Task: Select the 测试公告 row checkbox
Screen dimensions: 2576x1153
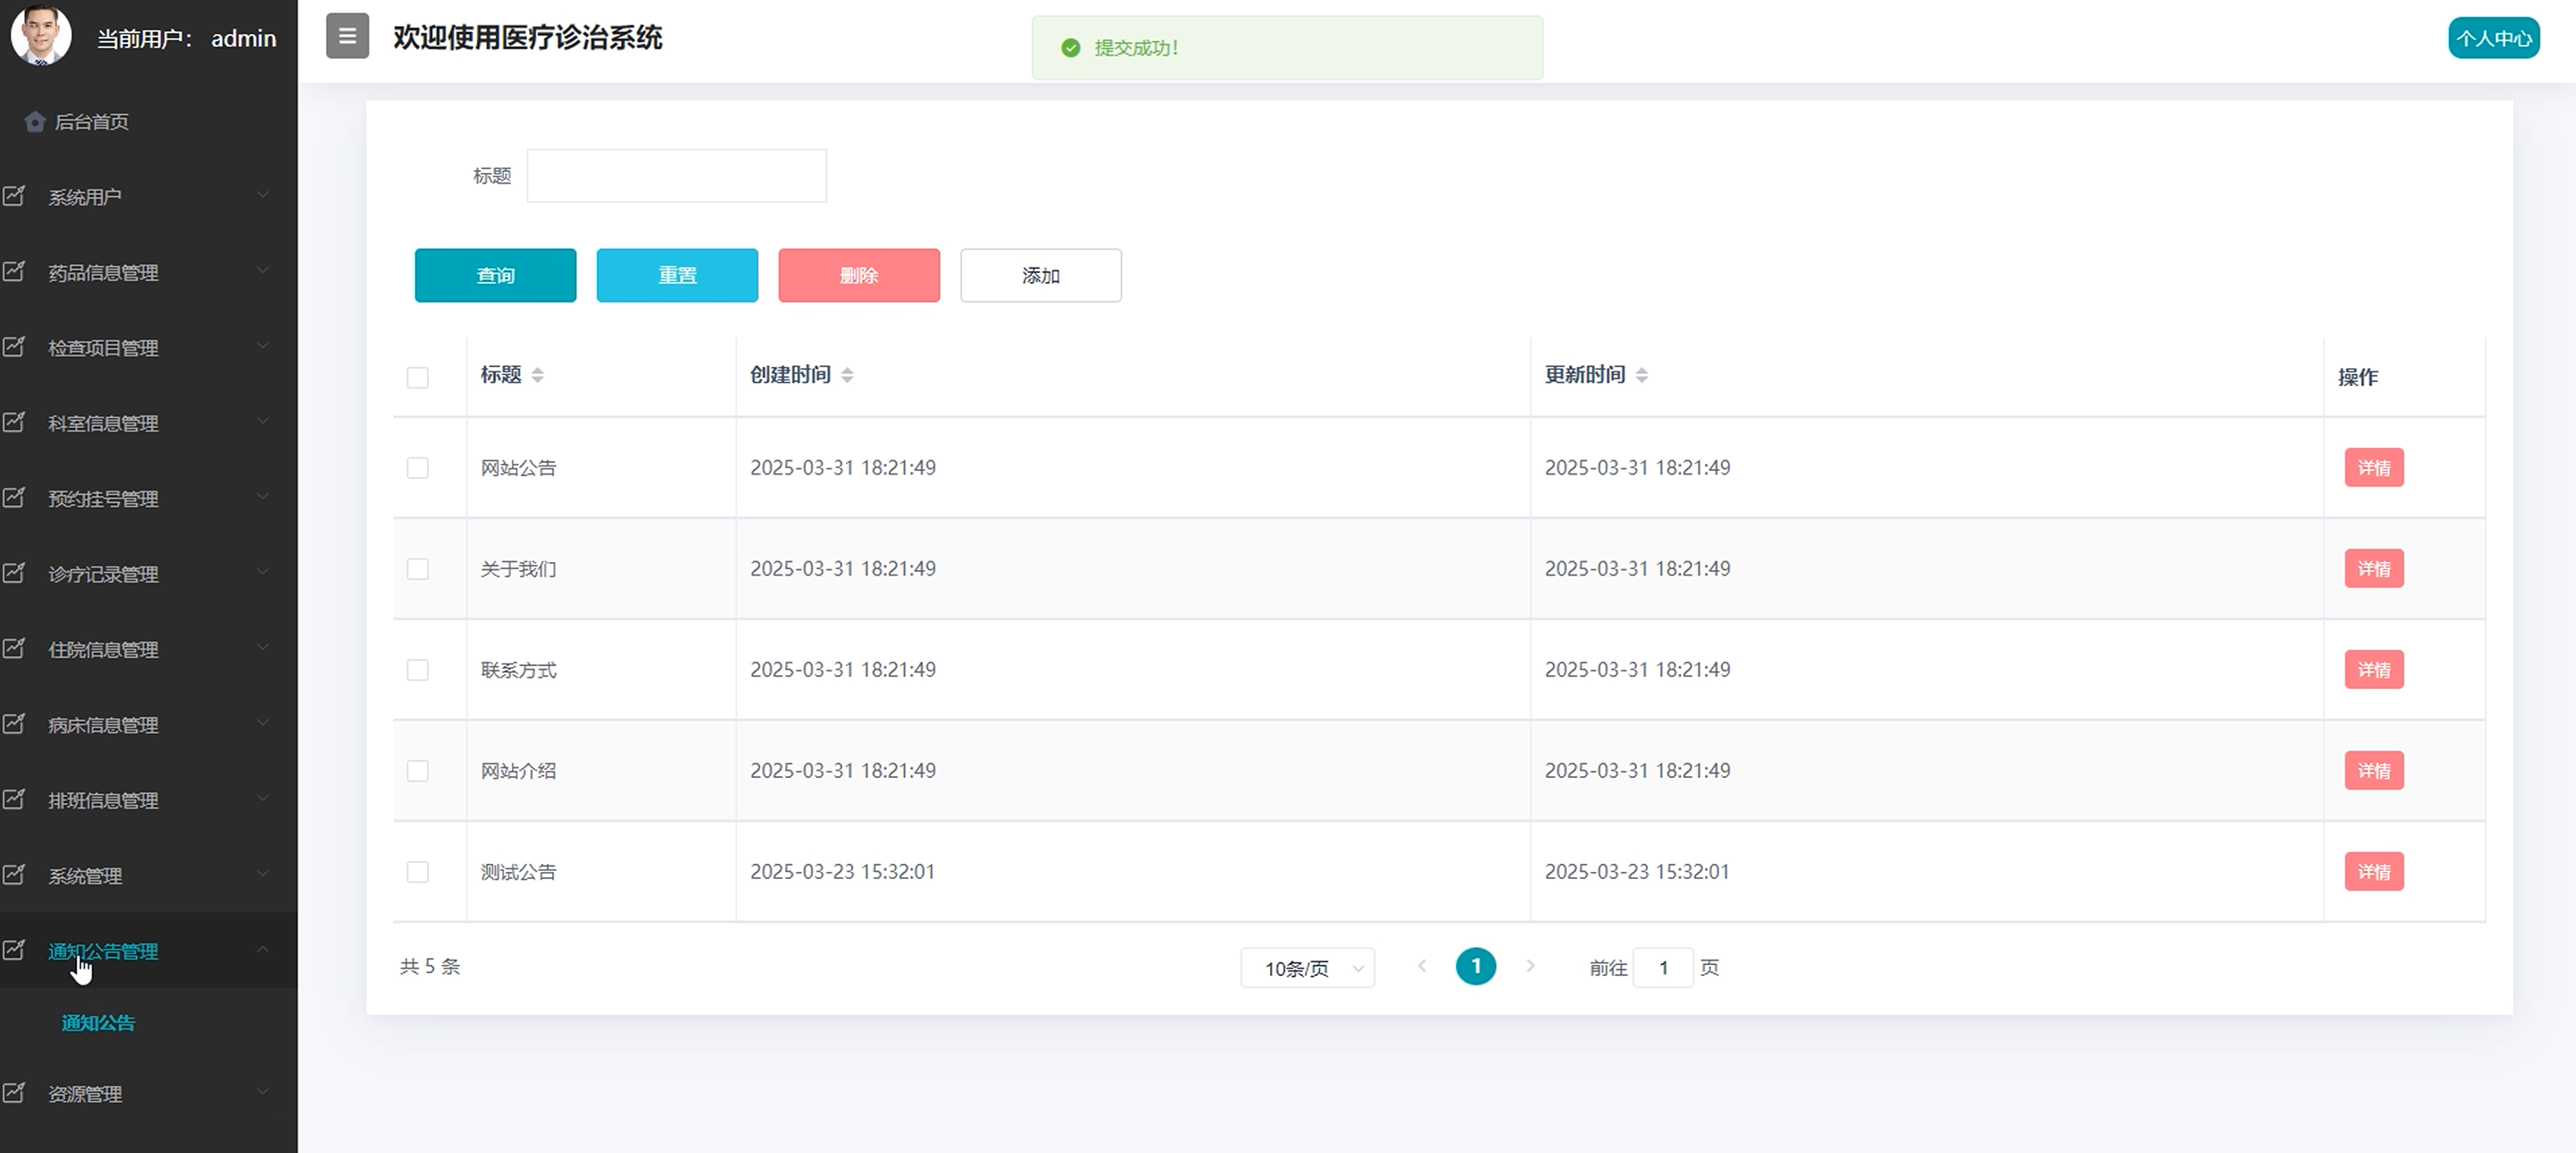Action: [417, 872]
